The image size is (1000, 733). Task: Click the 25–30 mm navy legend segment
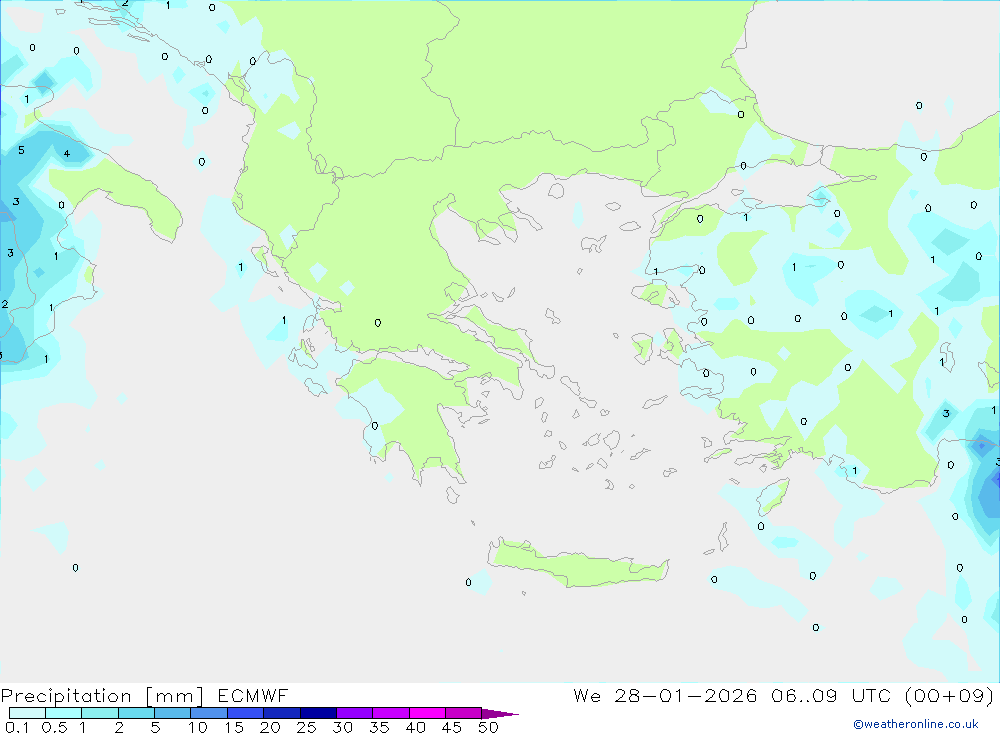(x=318, y=713)
